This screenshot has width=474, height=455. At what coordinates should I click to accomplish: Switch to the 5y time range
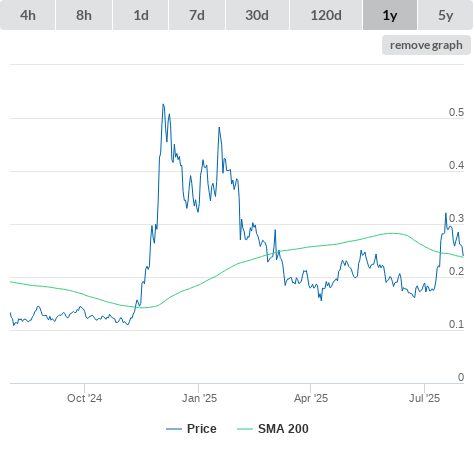[x=445, y=15]
